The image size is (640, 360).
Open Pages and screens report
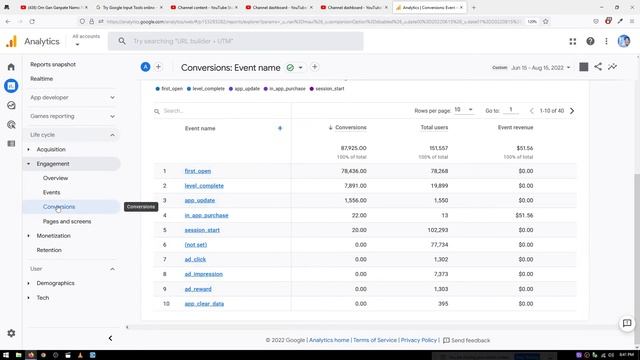(67, 221)
